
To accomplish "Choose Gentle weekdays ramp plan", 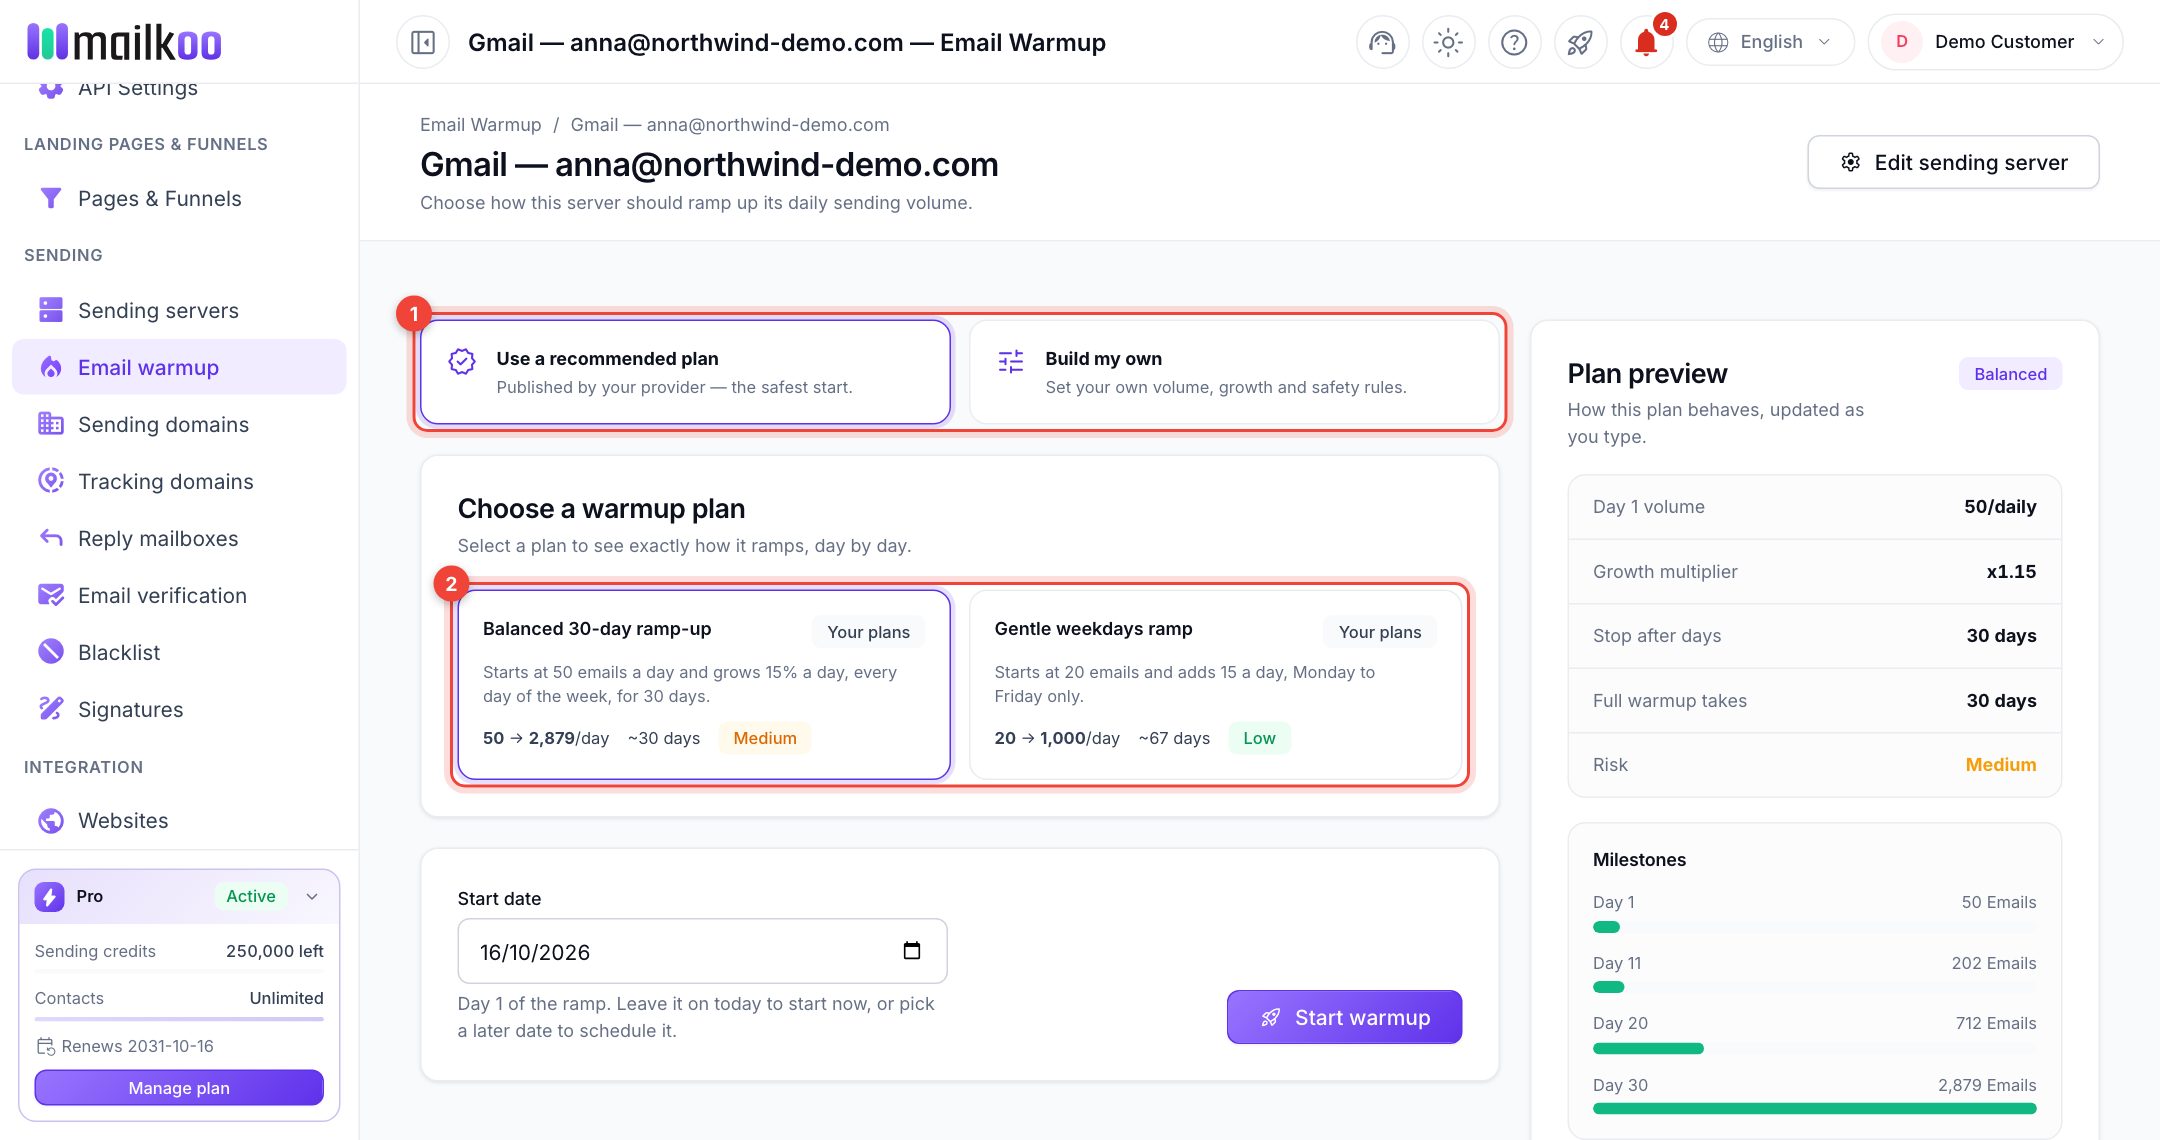I will tap(1215, 684).
